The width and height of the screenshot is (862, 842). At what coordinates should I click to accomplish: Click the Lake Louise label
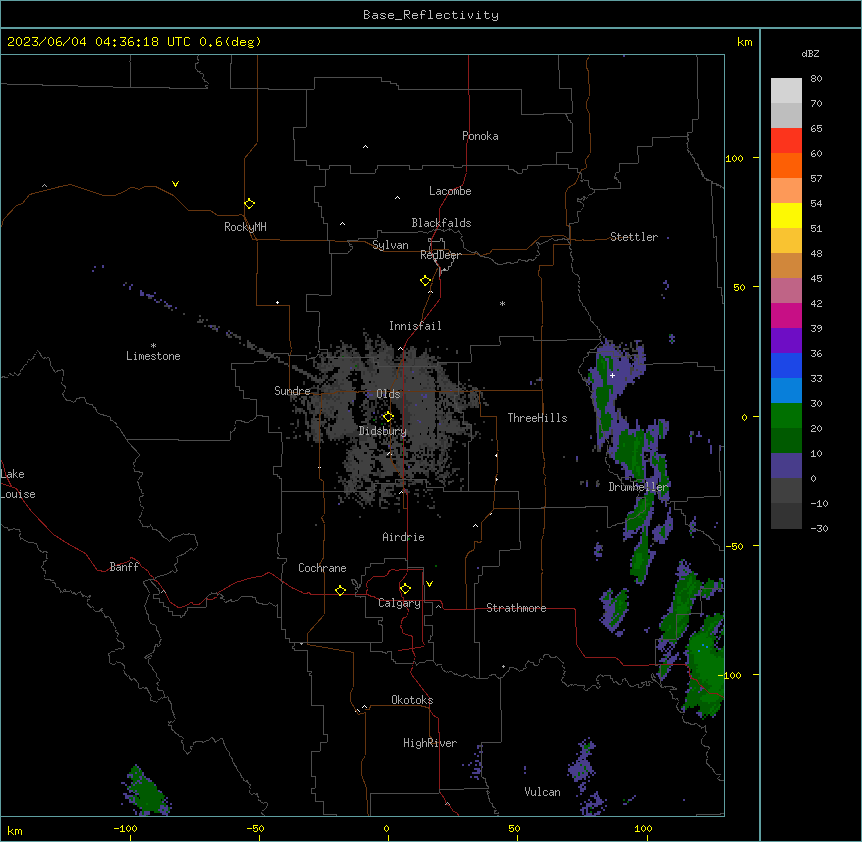18,484
